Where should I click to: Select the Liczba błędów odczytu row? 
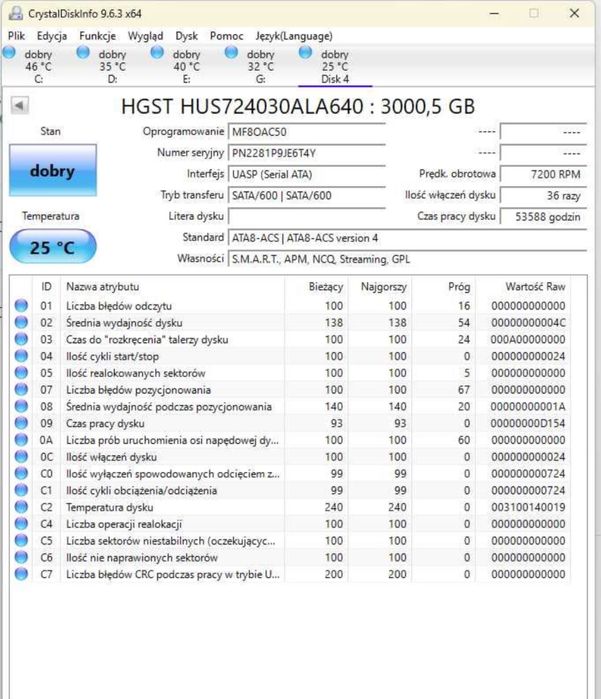pyautogui.click(x=290, y=306)
